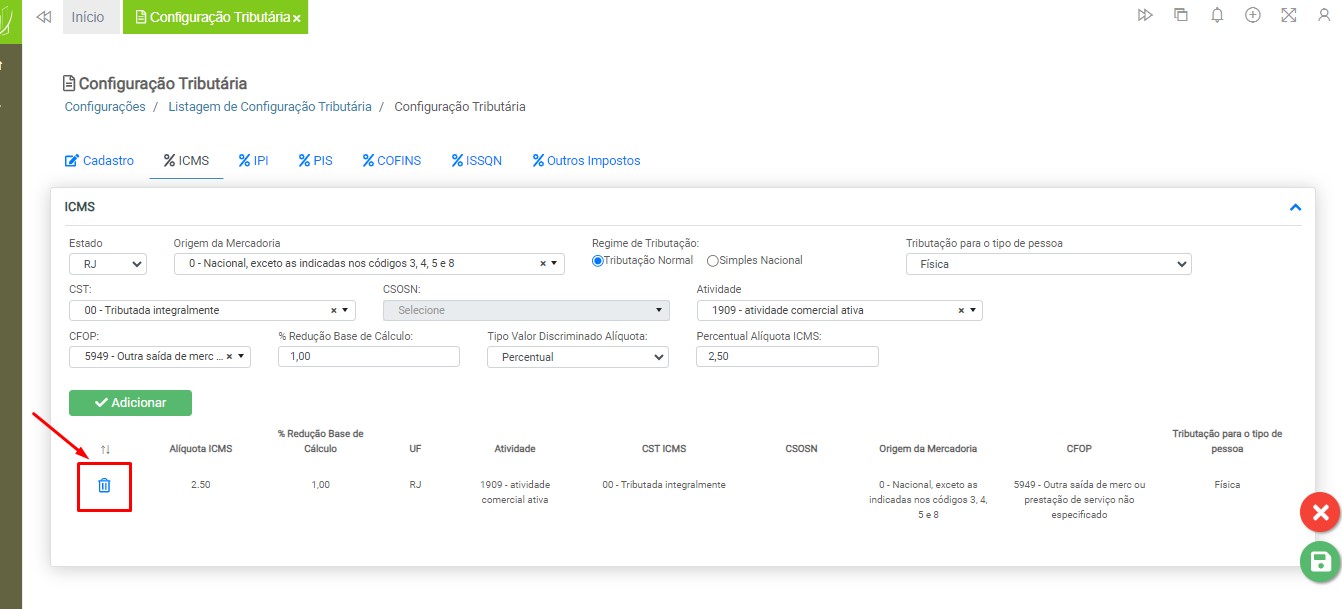This screenshot has height=609, width=1342.
Task: Click the trash icon to delete ICMS row
Action: click(x=104, y=485)
